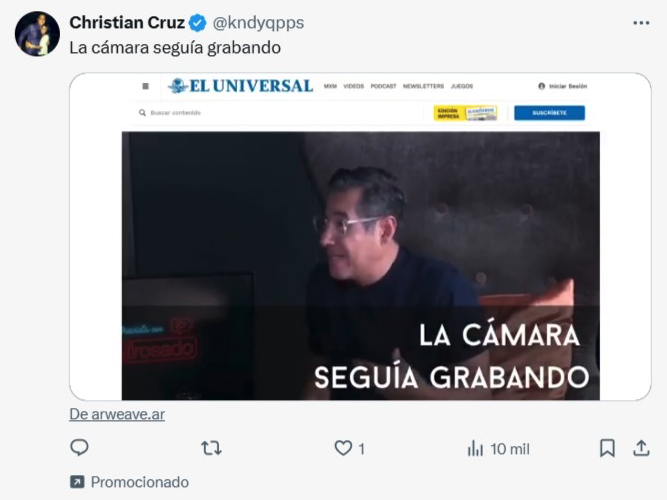Viewport: 667px width, 500px height.
Task: Select the PODCAST menu item
Action: pyautogui.click(x=383, y=86)
